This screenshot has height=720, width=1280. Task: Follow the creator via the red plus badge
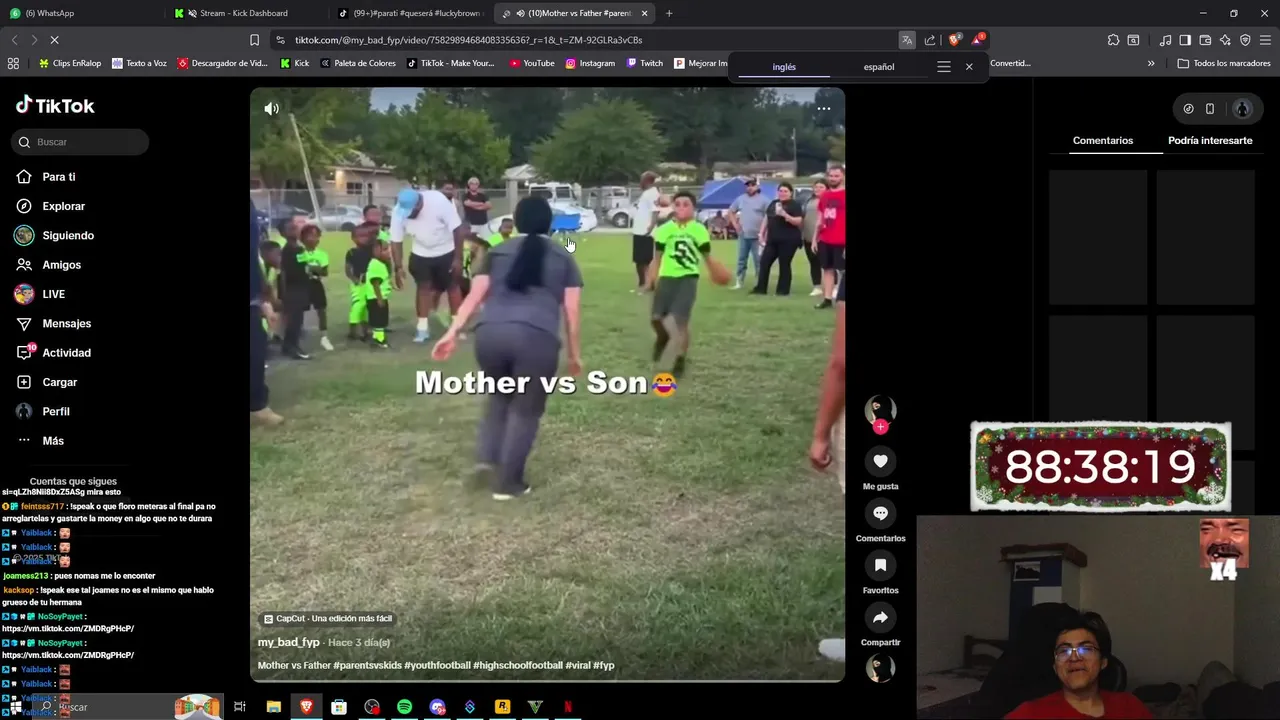[880, 427]
